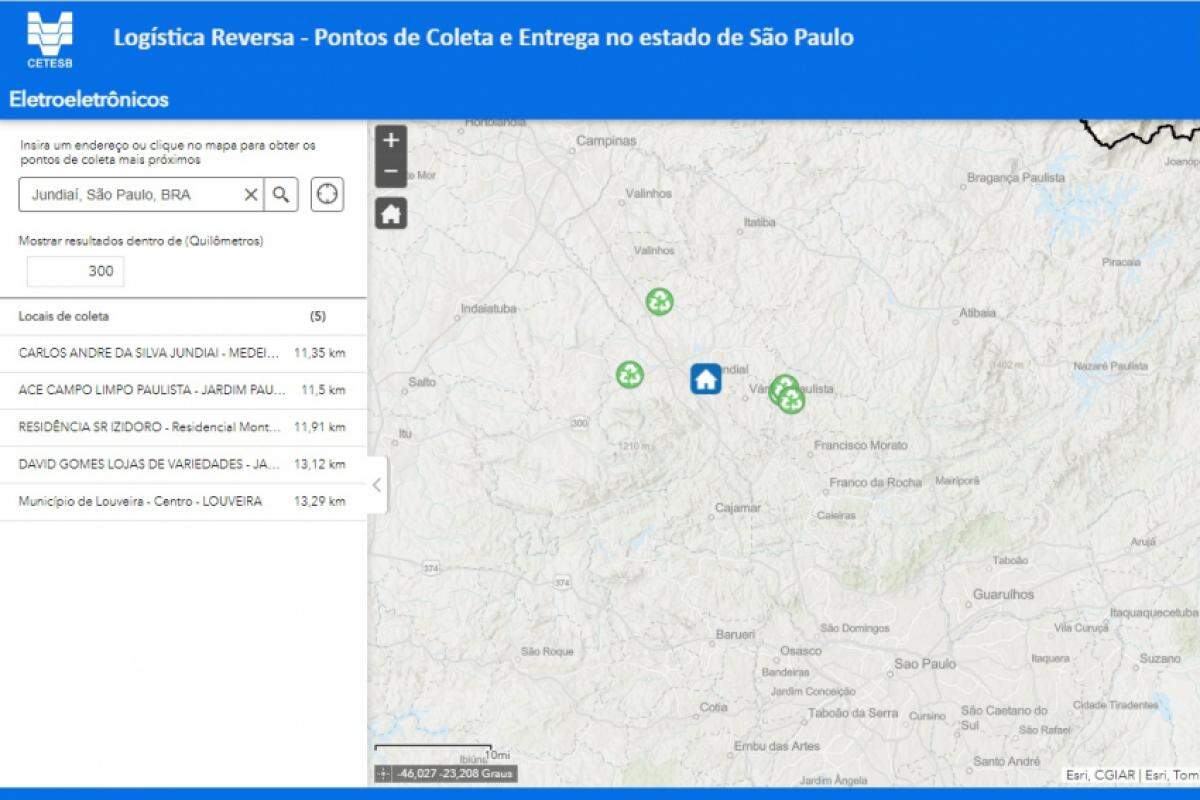The image size is (1200, 800).
Task: Zoom out on the map
Action: pos(391,172)
